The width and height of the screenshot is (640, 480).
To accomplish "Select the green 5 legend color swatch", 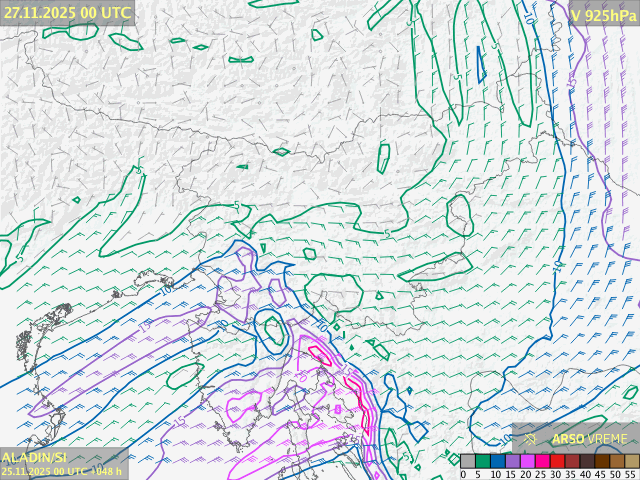I will pyautogui.click(x=482, y=461).
